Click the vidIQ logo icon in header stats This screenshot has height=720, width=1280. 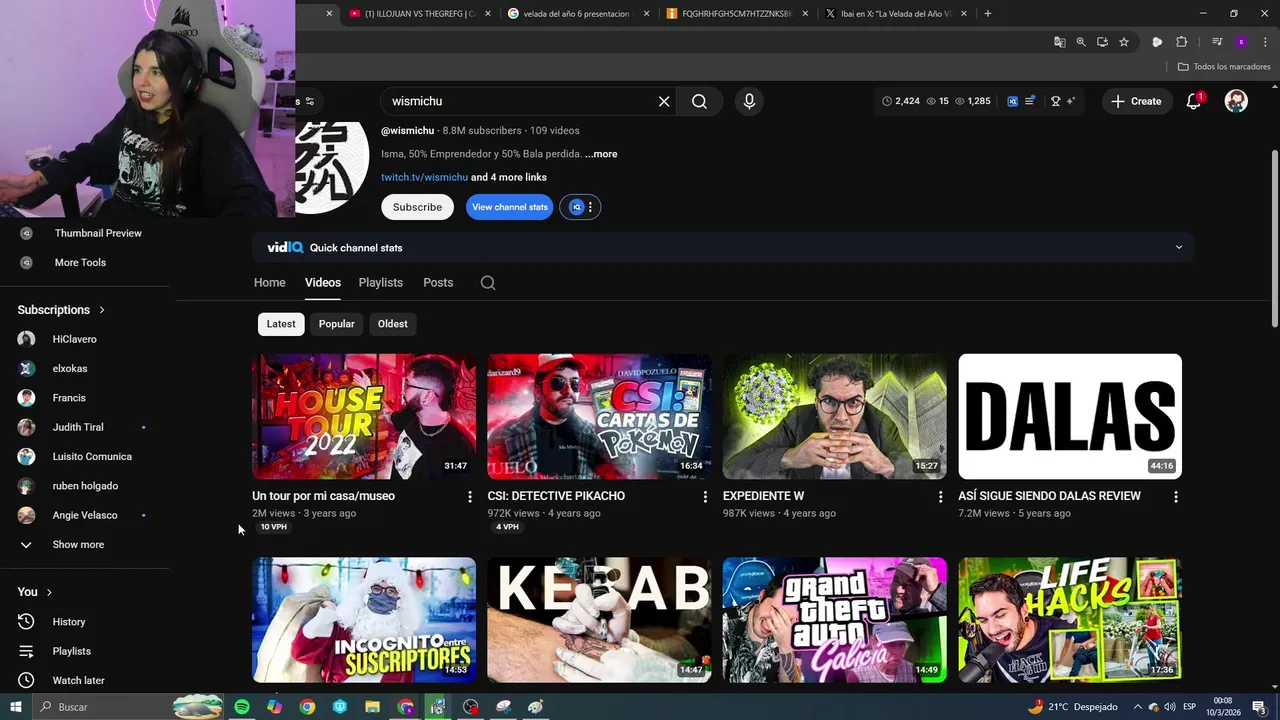click(x=1012, y=101)
